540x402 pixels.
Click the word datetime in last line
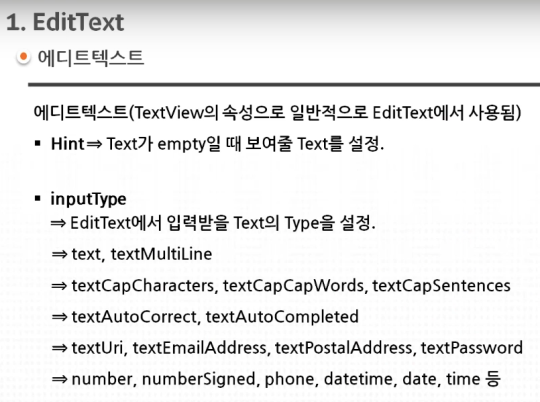point(358,379)
